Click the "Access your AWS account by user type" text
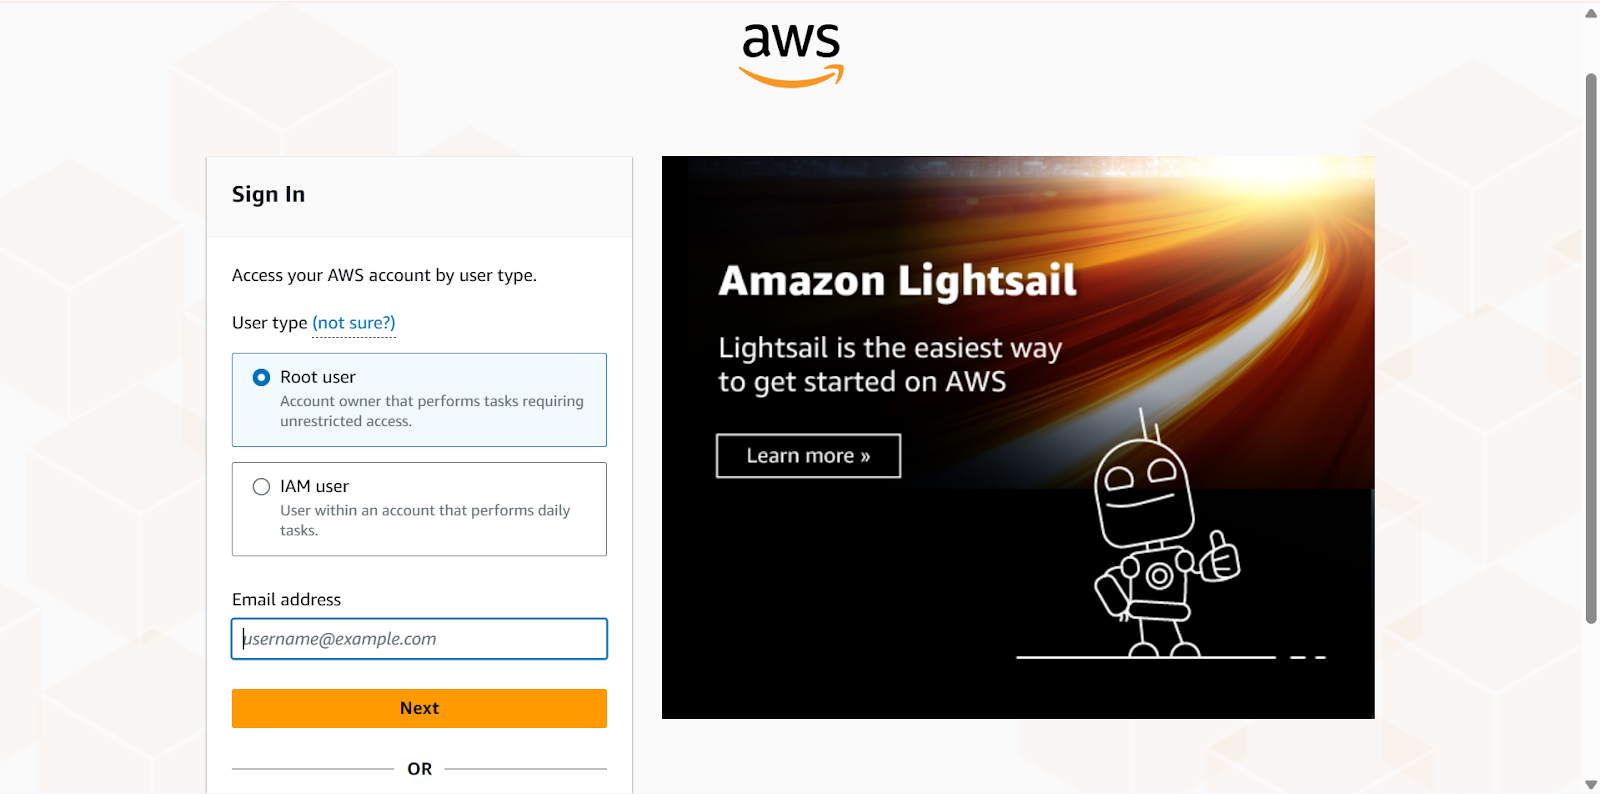The image size is (1600, 794). click(x=384, y=275)
